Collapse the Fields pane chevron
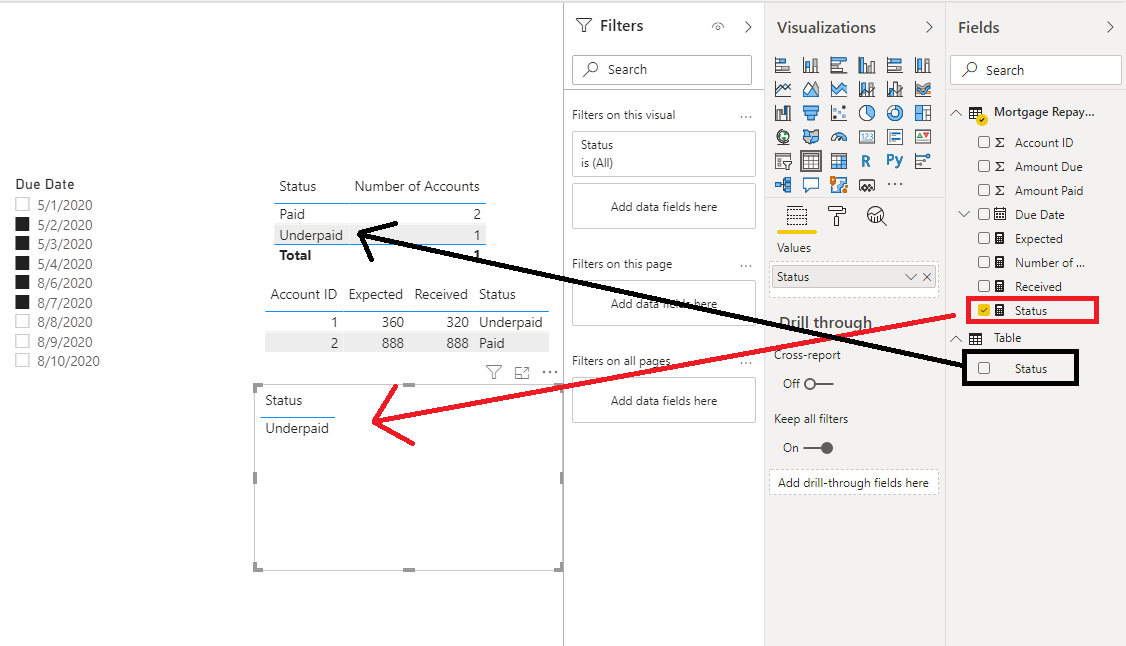The height and width of the screenshot is (646, 1126). pos(1111,27)
